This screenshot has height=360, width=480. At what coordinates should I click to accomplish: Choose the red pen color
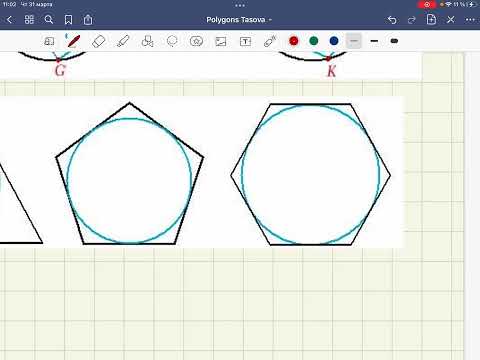tap(294, 41)
